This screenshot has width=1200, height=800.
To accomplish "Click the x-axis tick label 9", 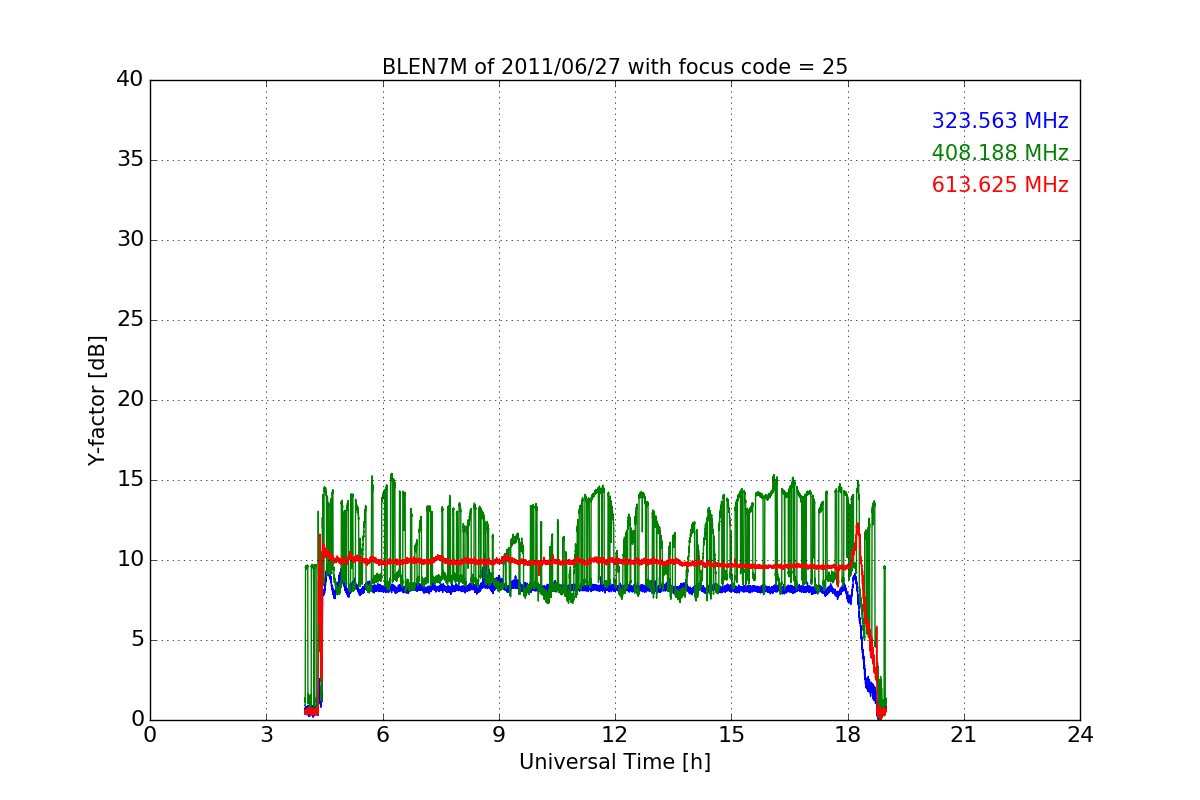I will [498, 734].
